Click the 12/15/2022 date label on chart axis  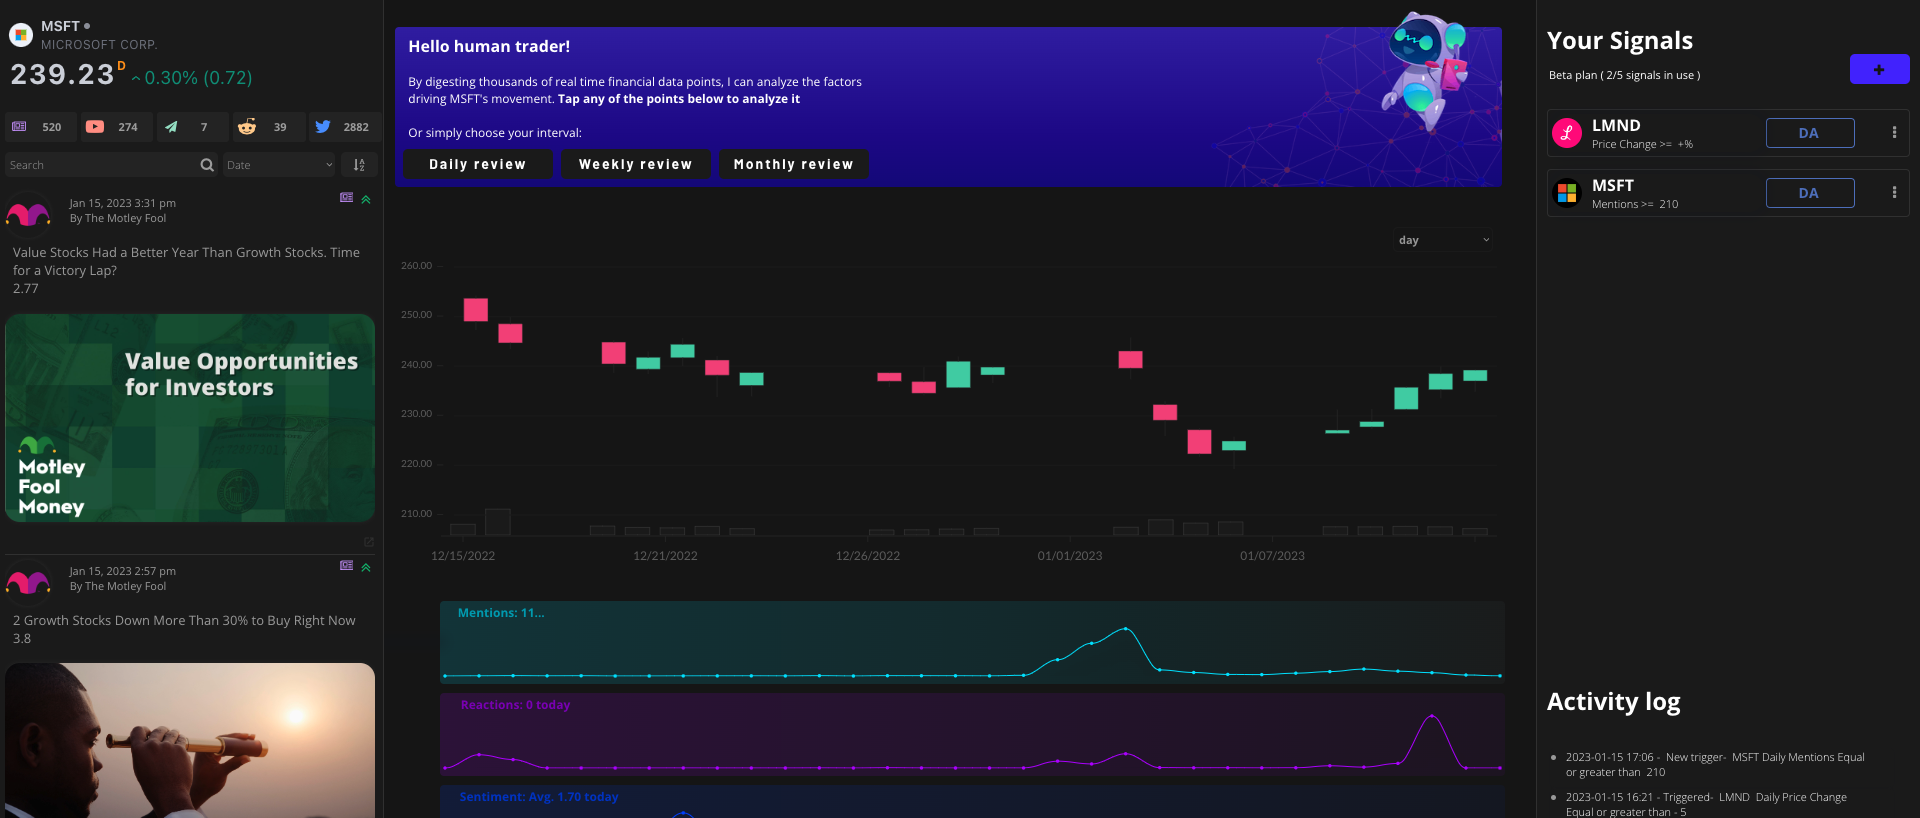point(463,556)
